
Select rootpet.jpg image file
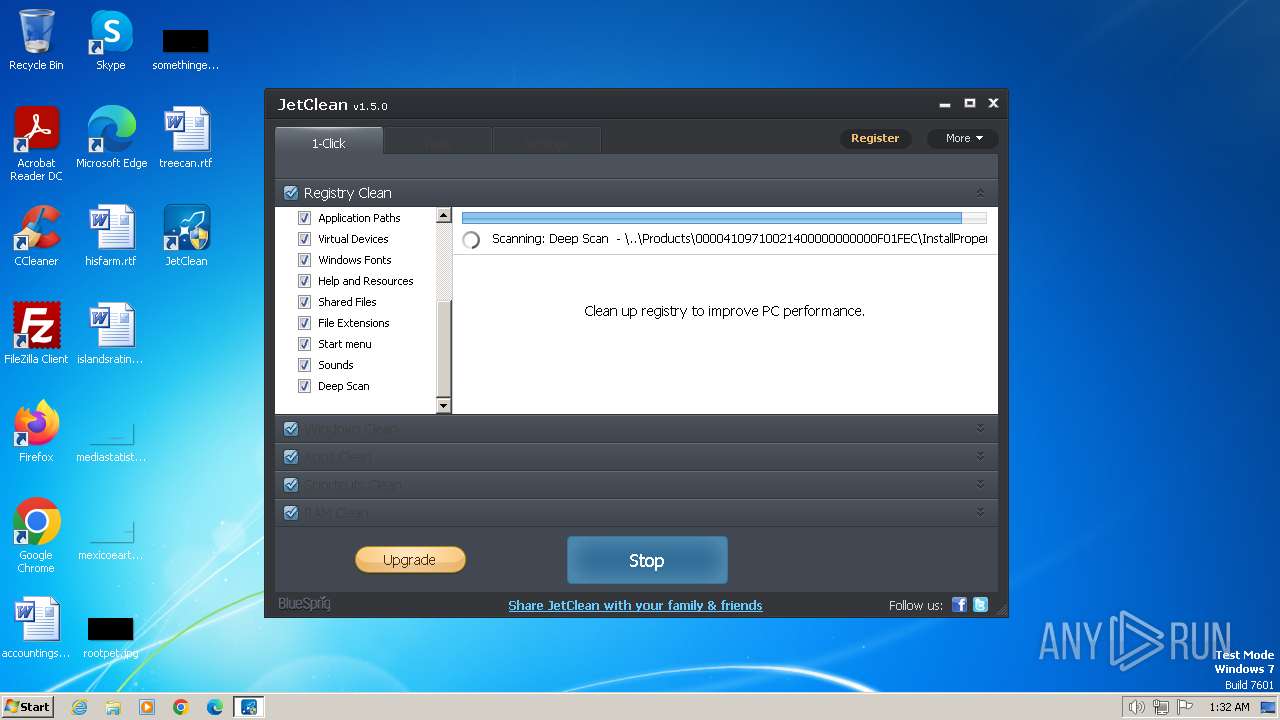pyautogui.click(x=111, y=638)
